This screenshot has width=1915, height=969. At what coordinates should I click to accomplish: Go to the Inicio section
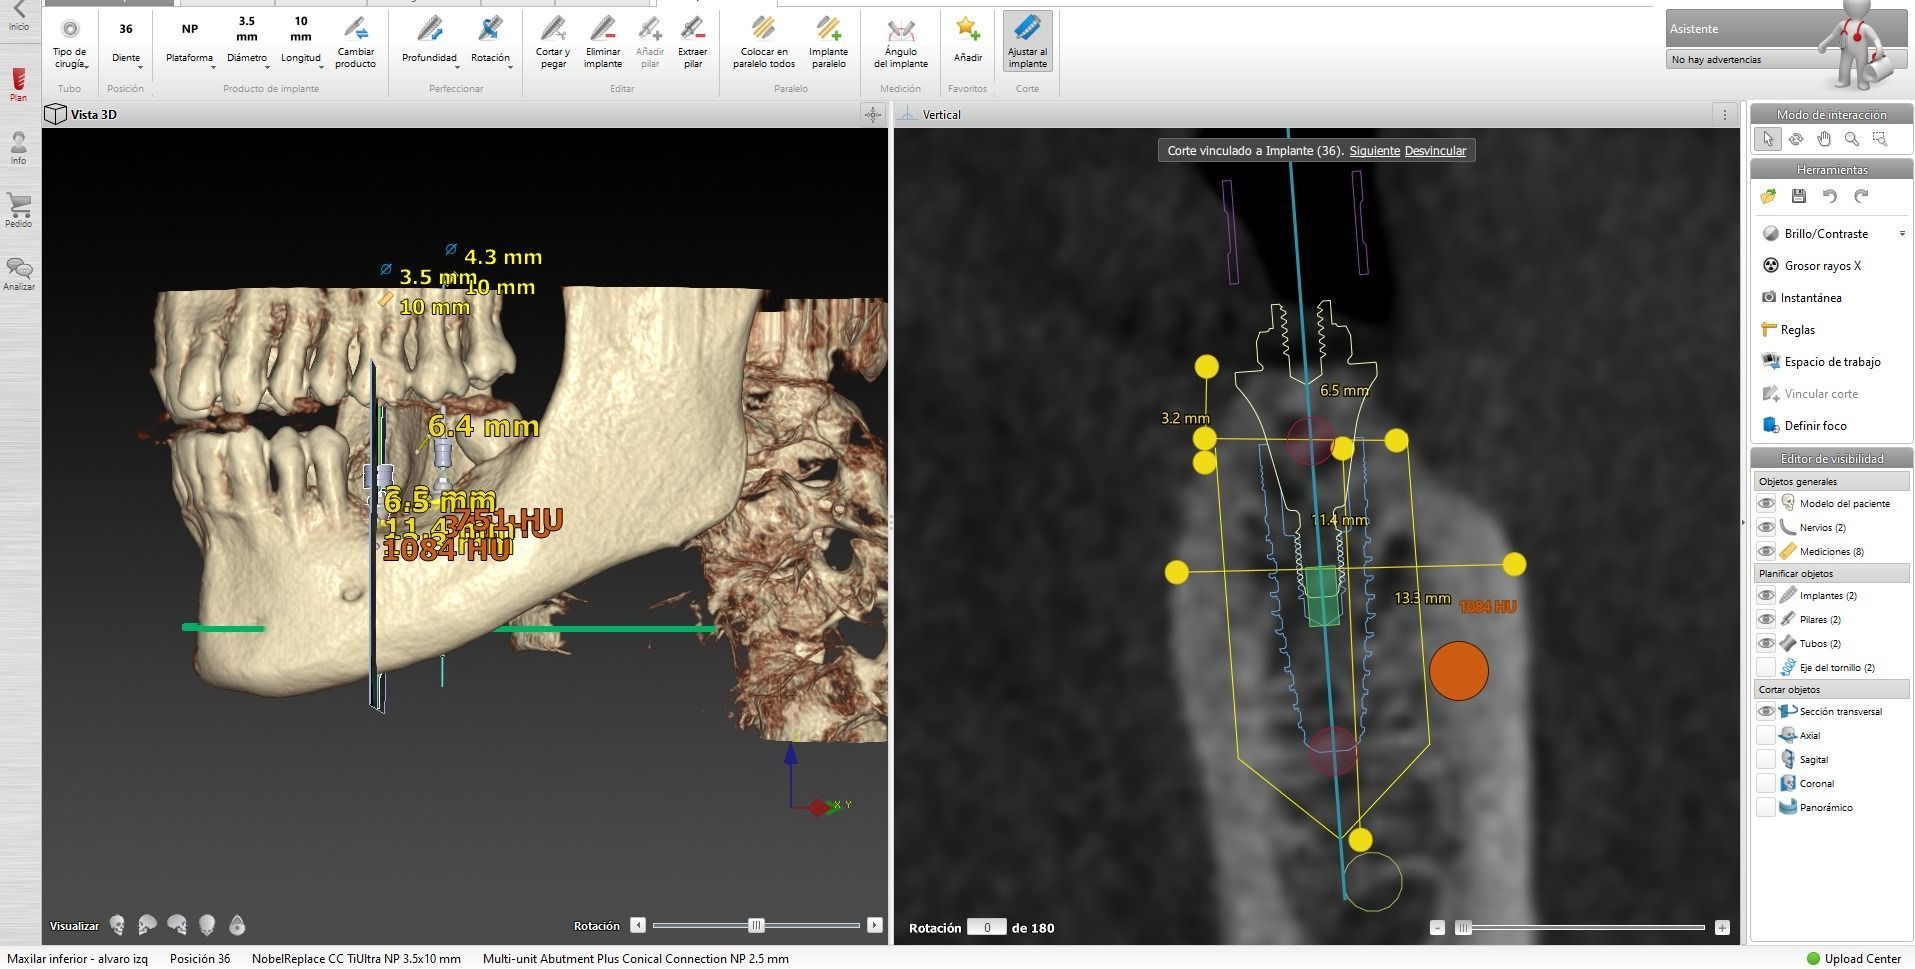tap(18, 17)
